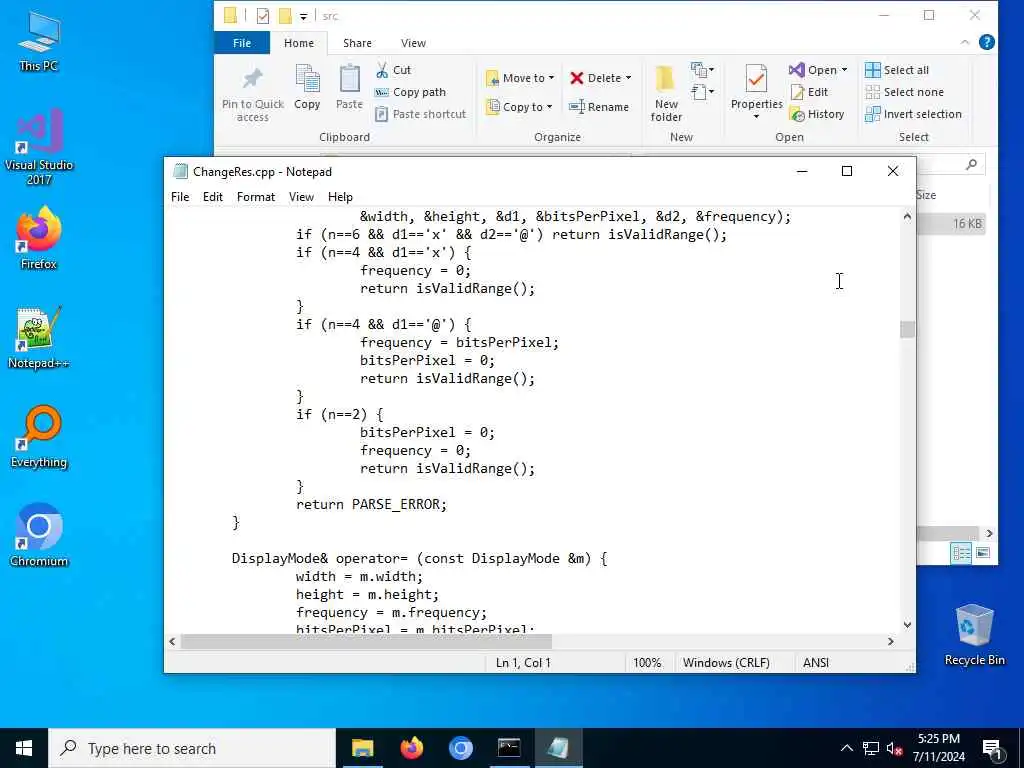The image size is (1024, 768).
Task: Click Explorer horizontal scrollbar right arrow
Action: [x=989, y=534]
